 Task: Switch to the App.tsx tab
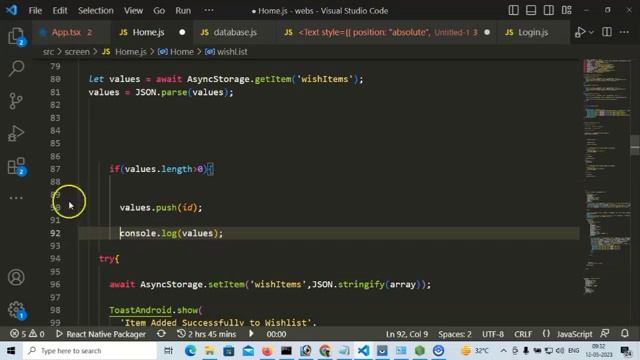click(x=71, y=32)
